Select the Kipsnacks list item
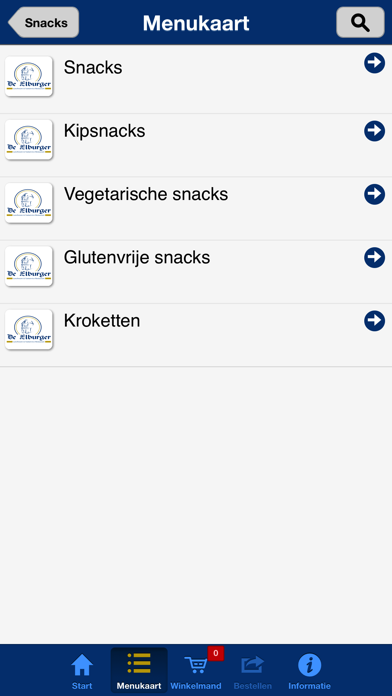This screenshot has height=696, width=392. pos(196,145)
